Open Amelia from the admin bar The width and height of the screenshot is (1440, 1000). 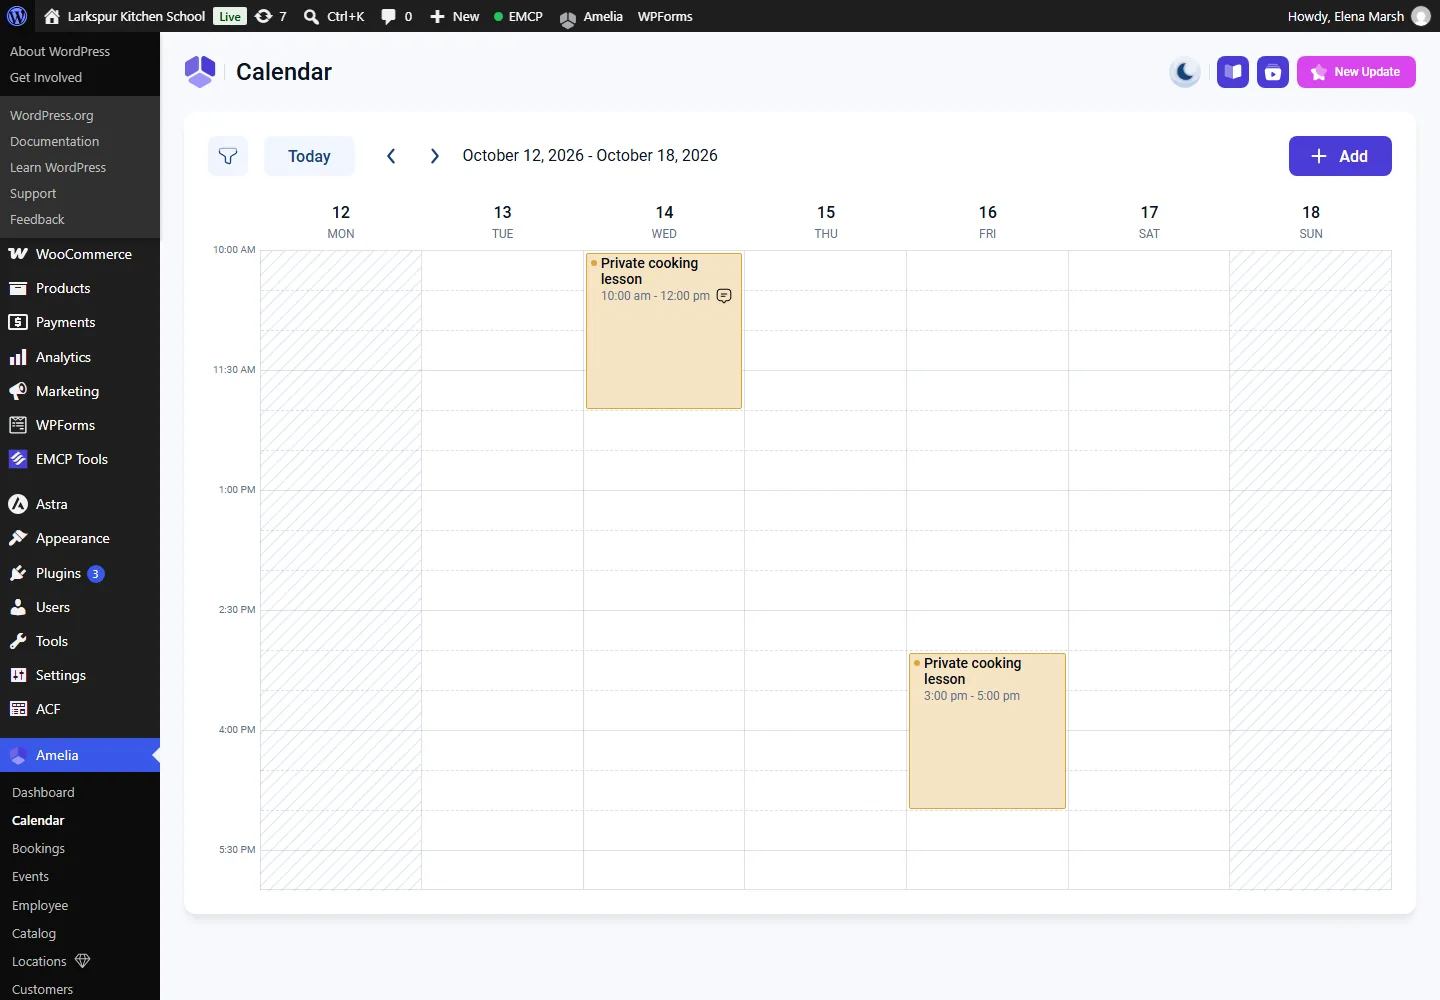pos(591,16)
